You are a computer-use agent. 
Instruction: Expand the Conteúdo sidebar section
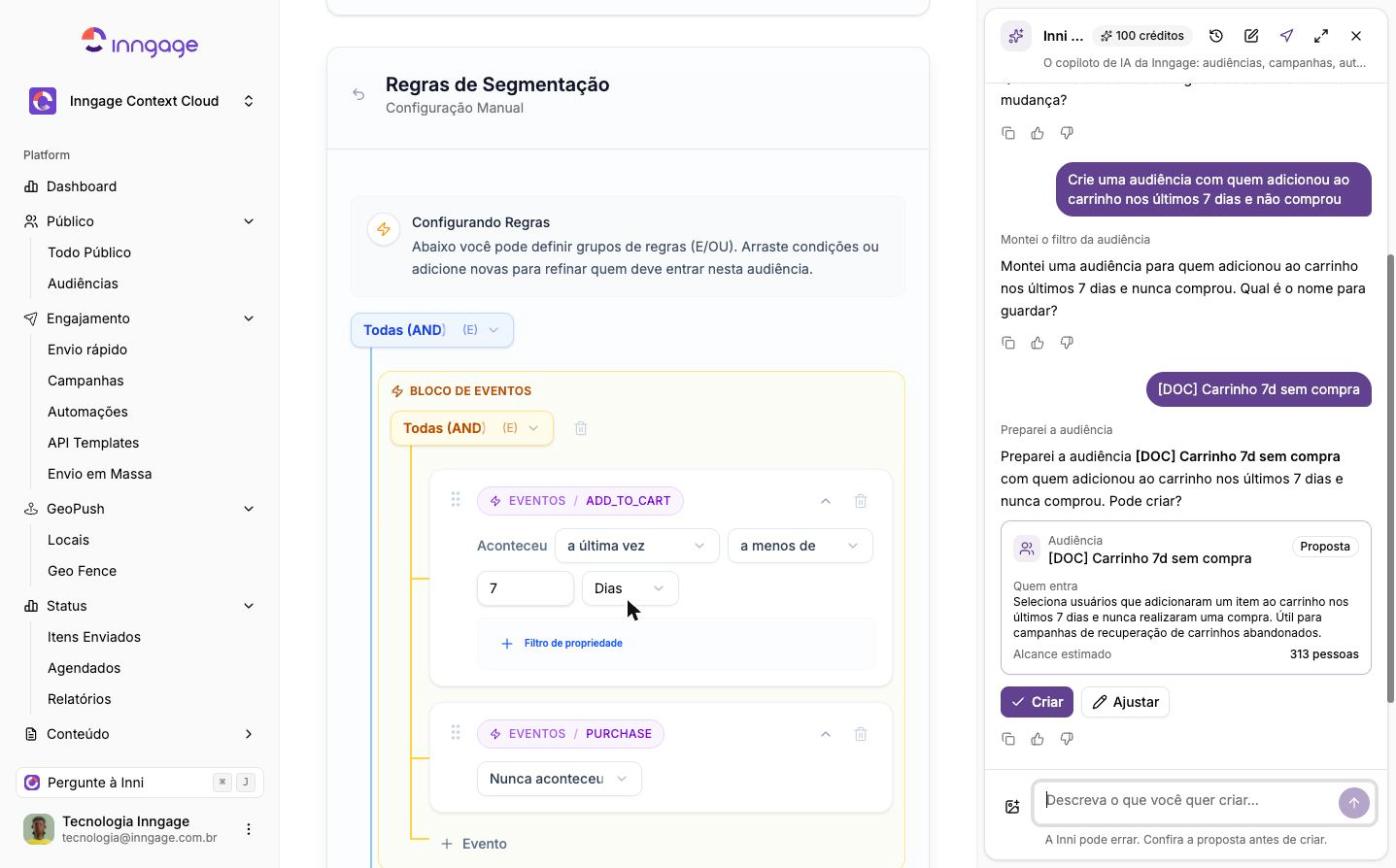[x=139, y=734]
